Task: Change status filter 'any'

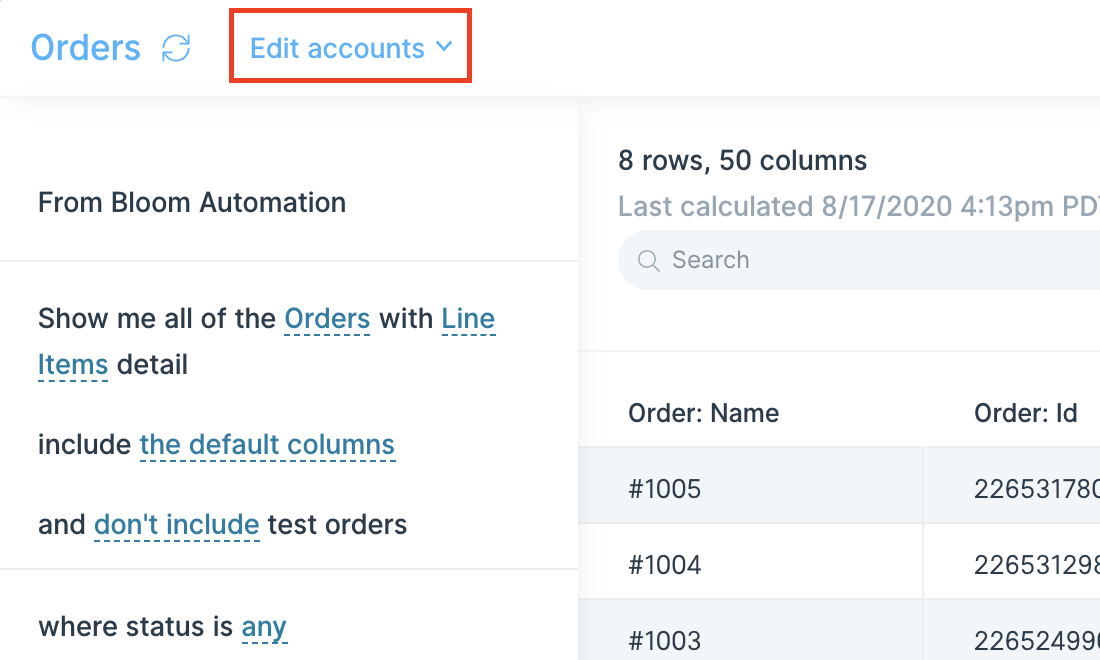Action: point(264,627)
